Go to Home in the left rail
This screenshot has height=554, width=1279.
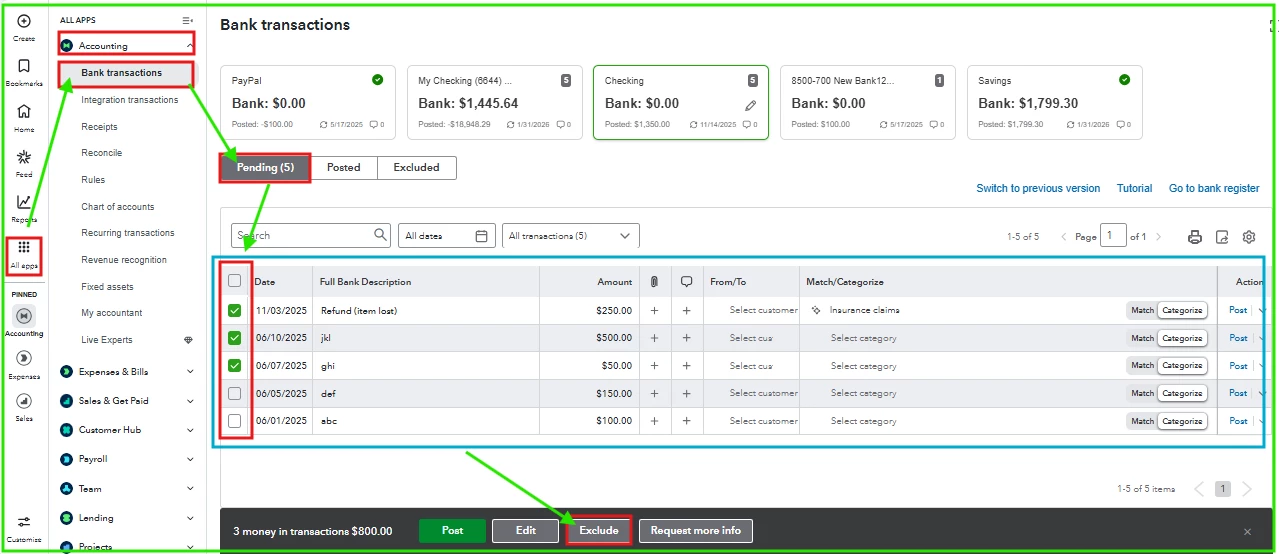[x=24, y=111]
